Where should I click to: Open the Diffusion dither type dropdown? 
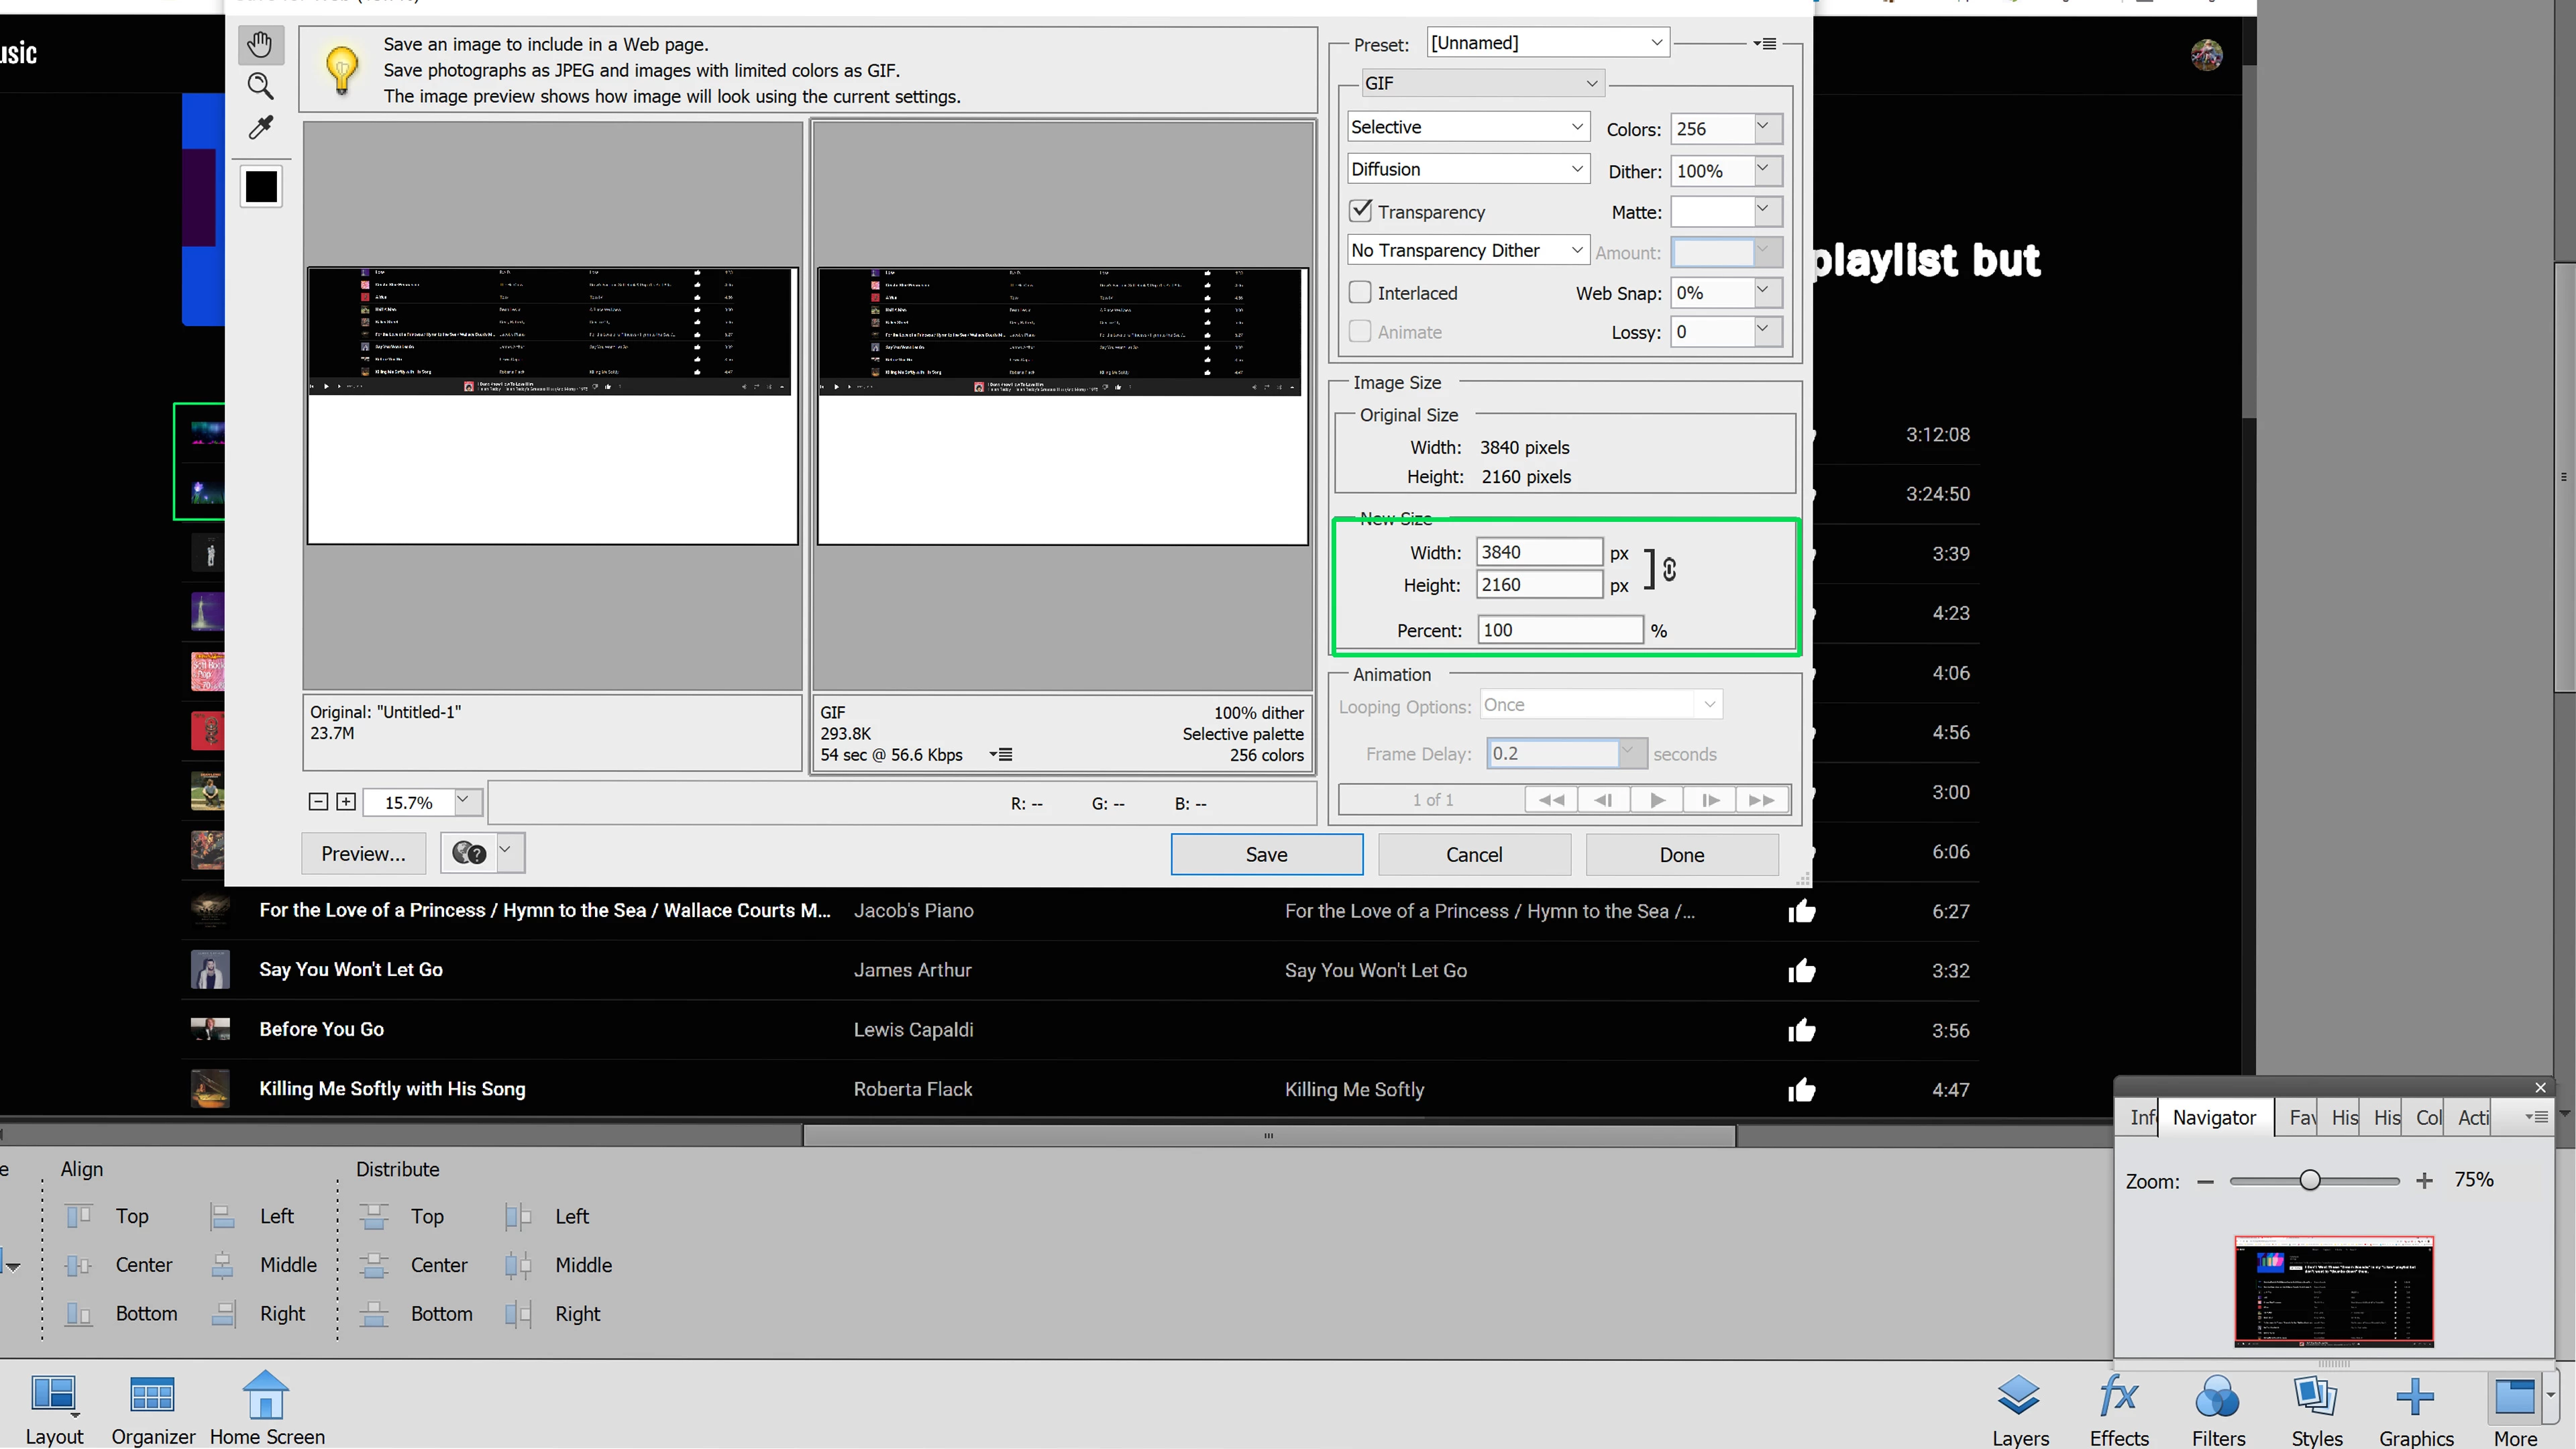[x=1466, y=169]
